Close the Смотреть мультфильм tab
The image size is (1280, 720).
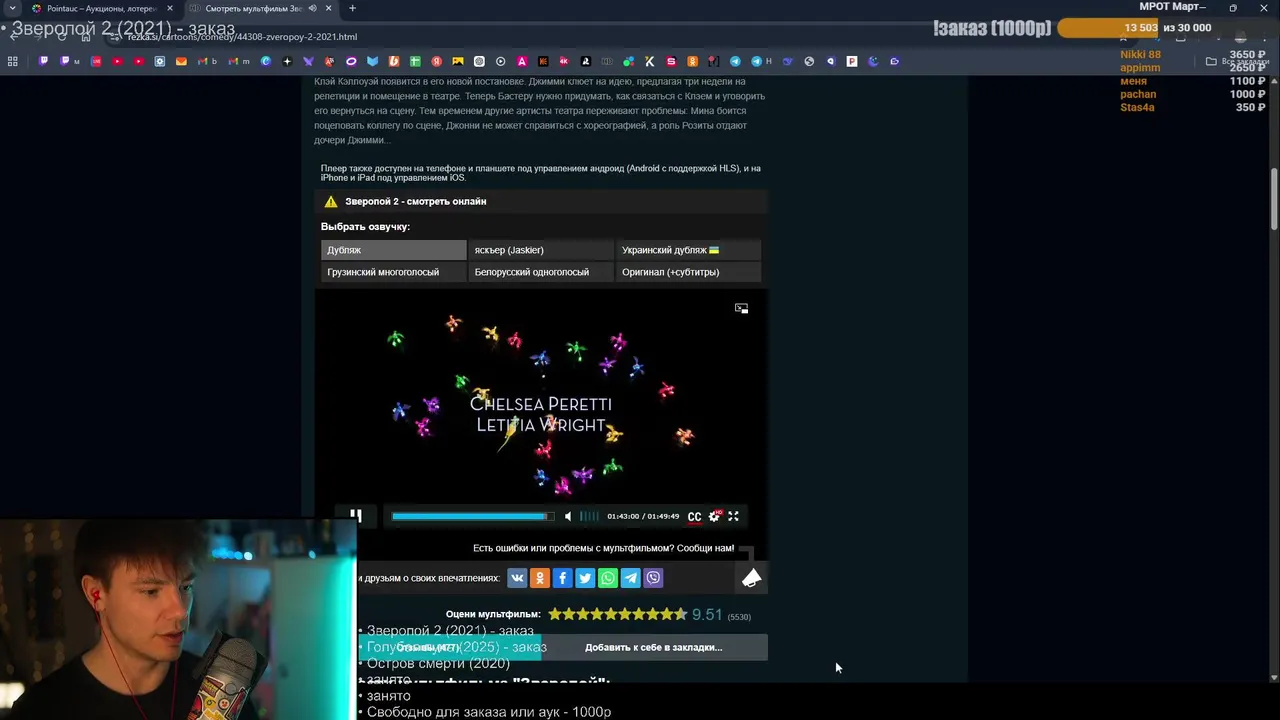click(x=328, y=8)
